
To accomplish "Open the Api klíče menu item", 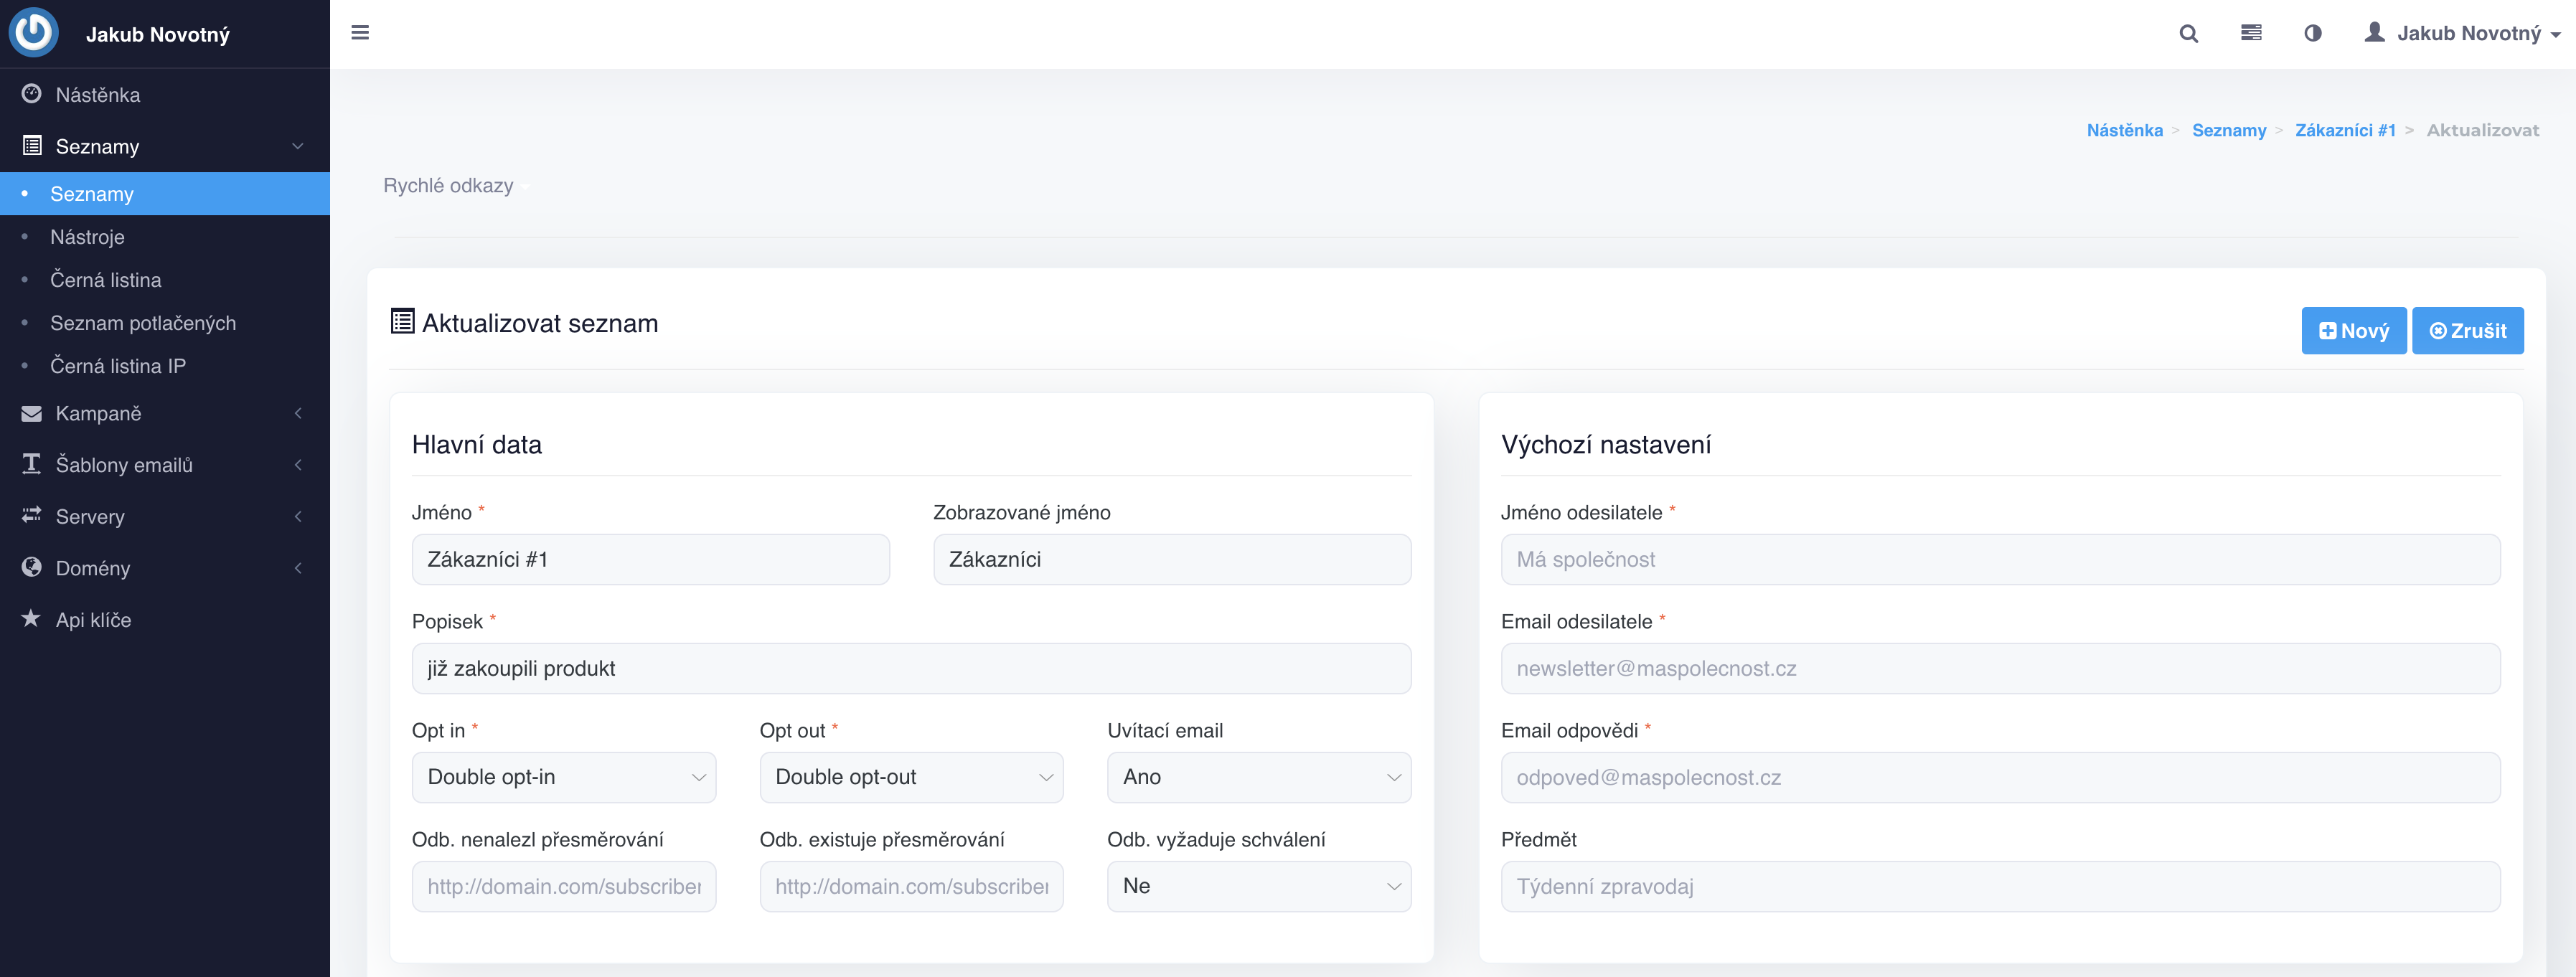I will (165, 620).
